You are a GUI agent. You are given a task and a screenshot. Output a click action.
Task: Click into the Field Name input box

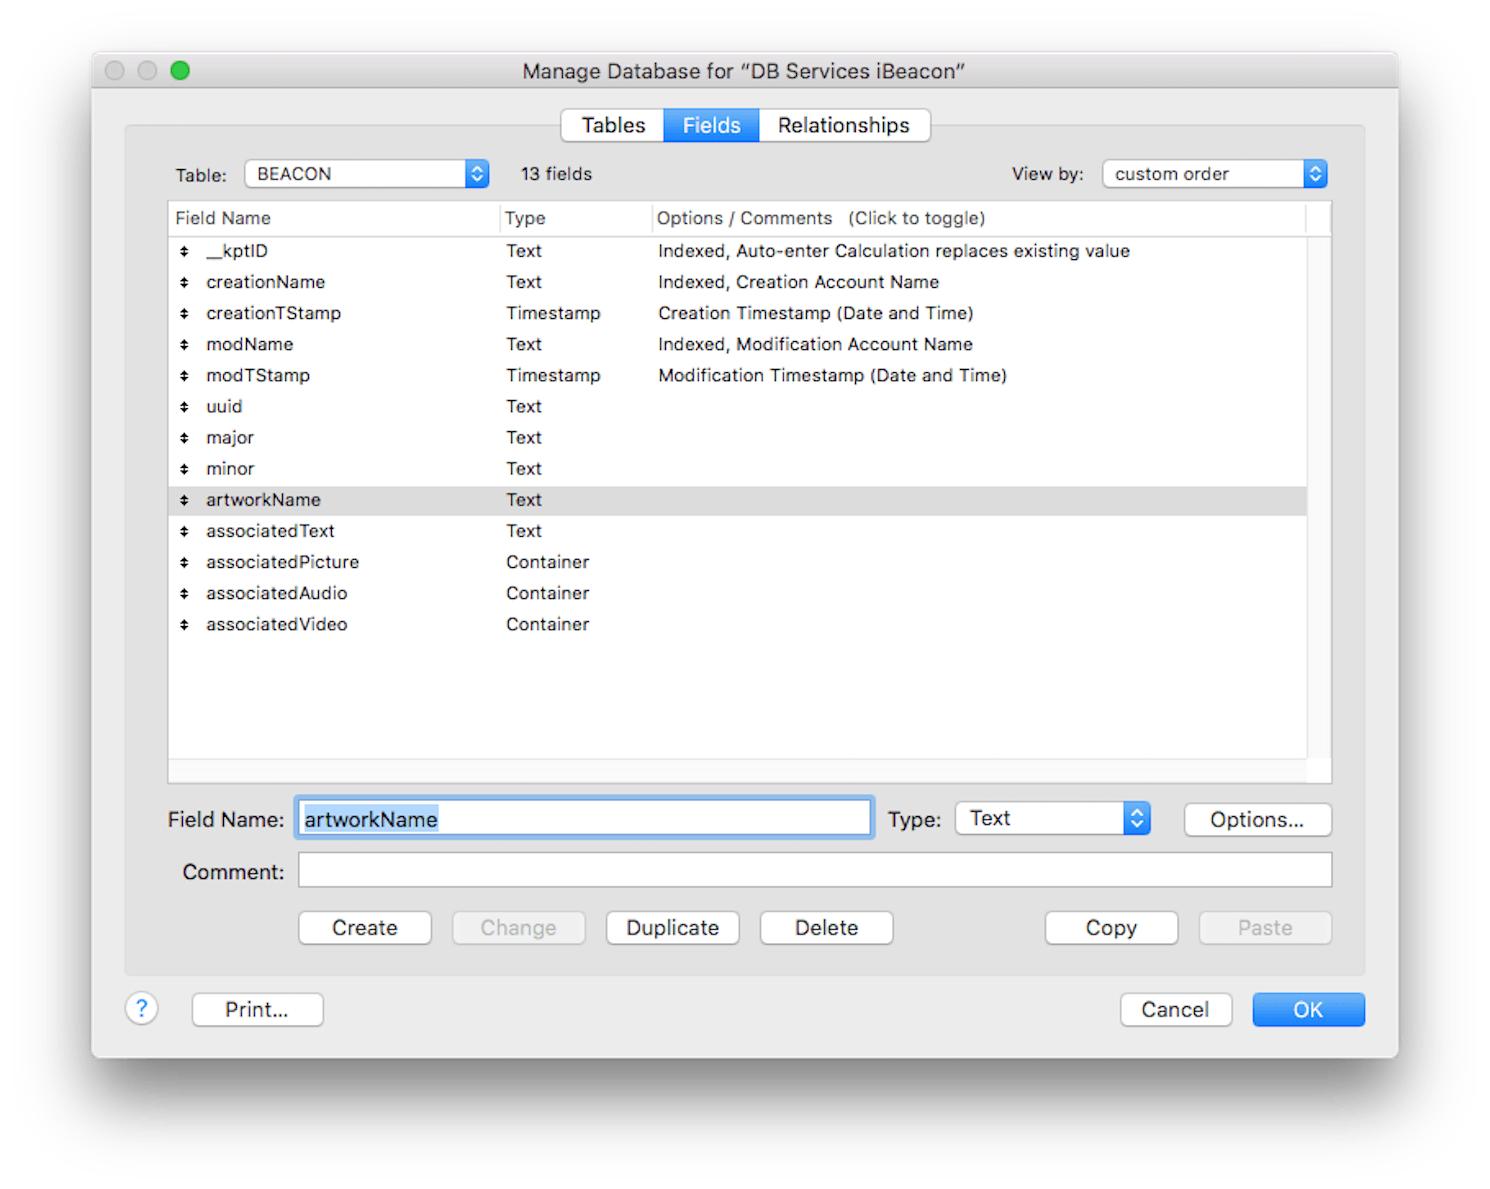tap(585, 819)
